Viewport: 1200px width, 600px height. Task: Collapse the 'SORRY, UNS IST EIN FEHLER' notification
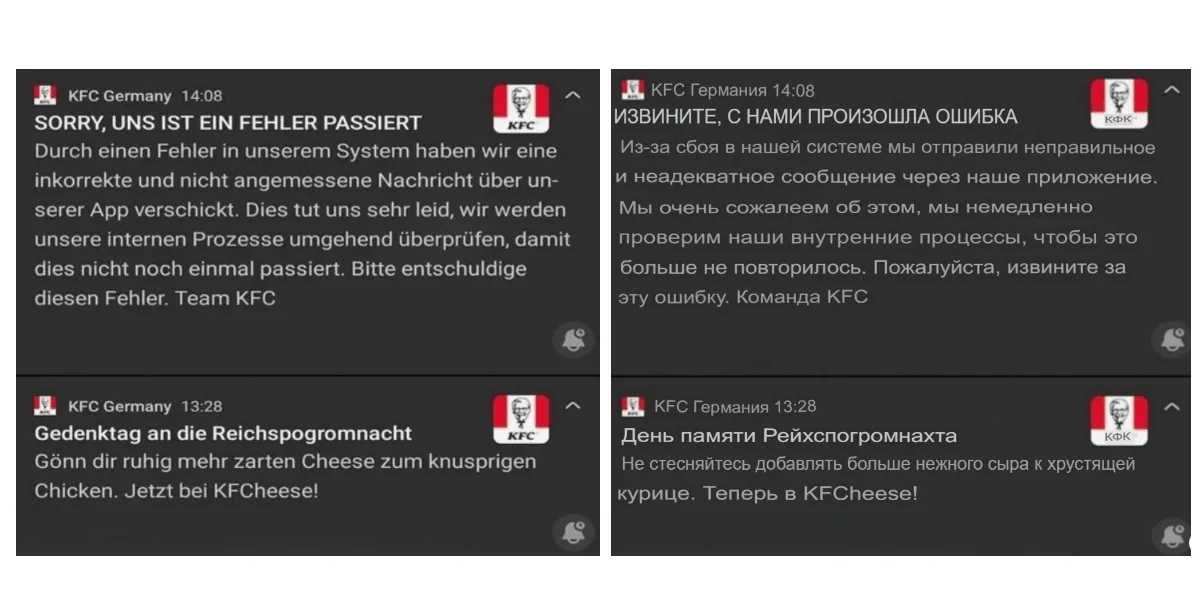point(573,95)
